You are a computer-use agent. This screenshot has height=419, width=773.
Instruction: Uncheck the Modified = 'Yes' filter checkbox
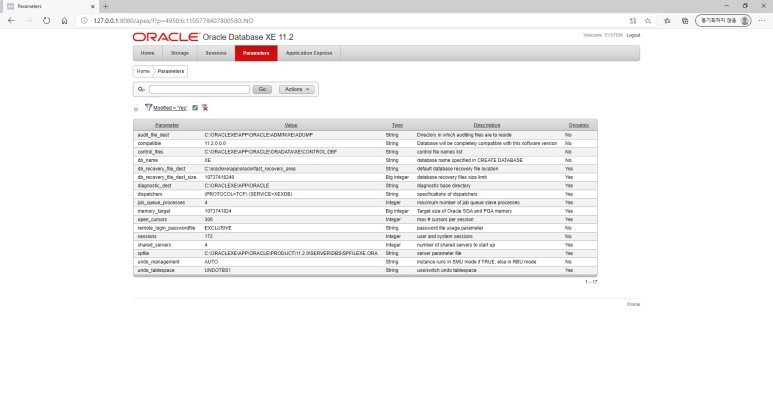tap(195, 107)
